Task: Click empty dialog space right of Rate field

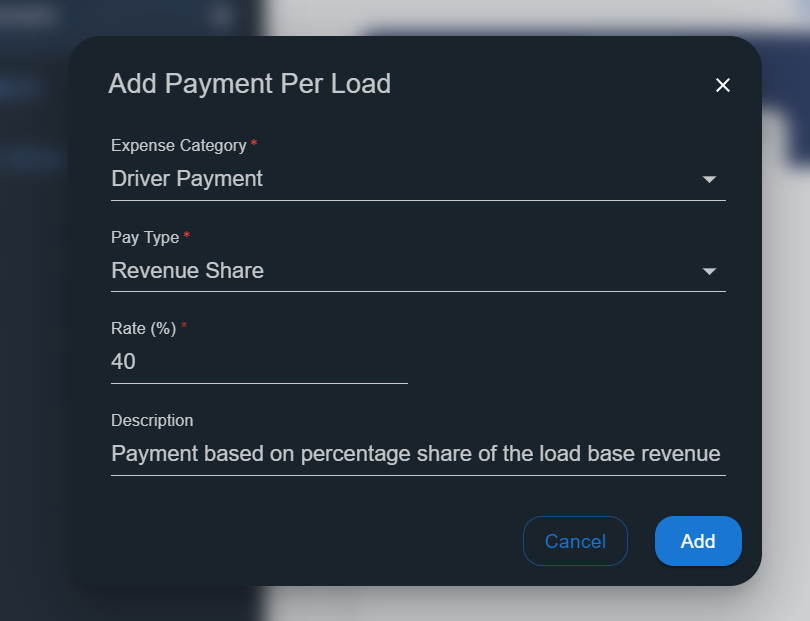Action: pyautogui.click(x=568, y=362)
